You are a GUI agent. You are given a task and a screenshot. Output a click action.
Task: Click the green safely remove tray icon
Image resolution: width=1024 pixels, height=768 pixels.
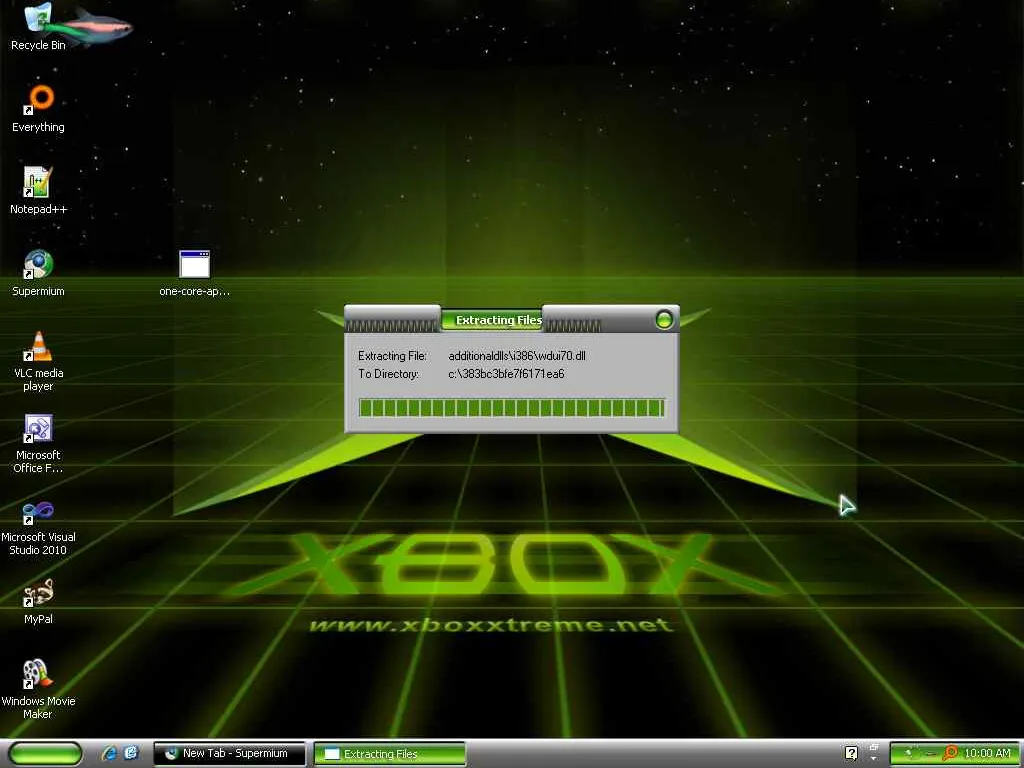pos(908,754)
